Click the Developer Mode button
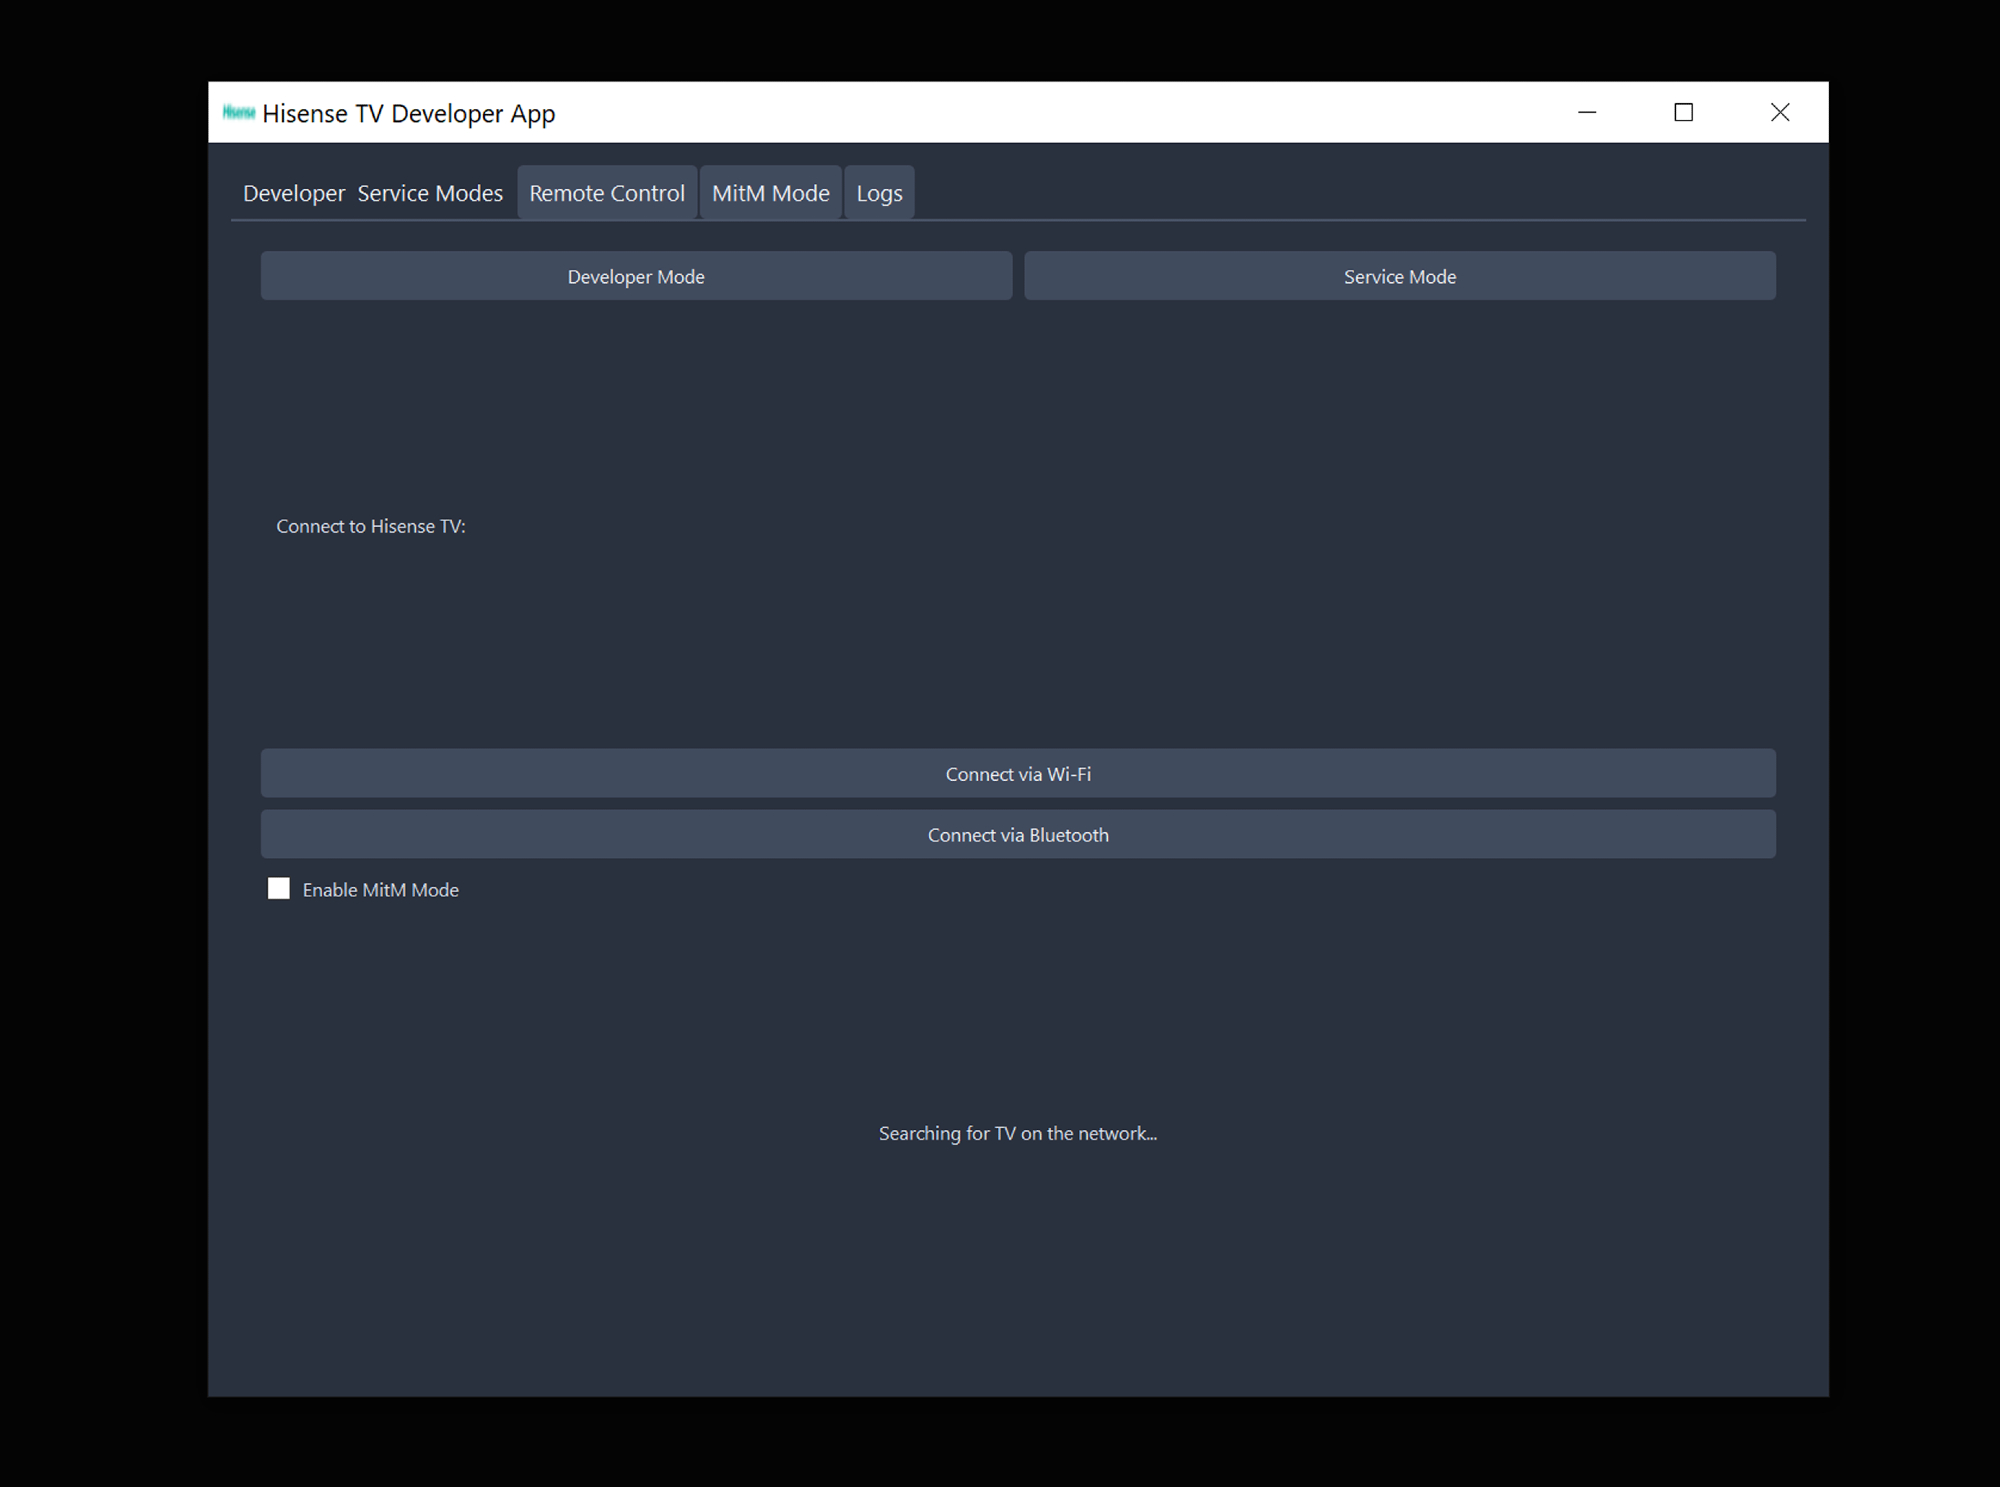Viewport: 2000px width, 1487px height. pos(636,276)
